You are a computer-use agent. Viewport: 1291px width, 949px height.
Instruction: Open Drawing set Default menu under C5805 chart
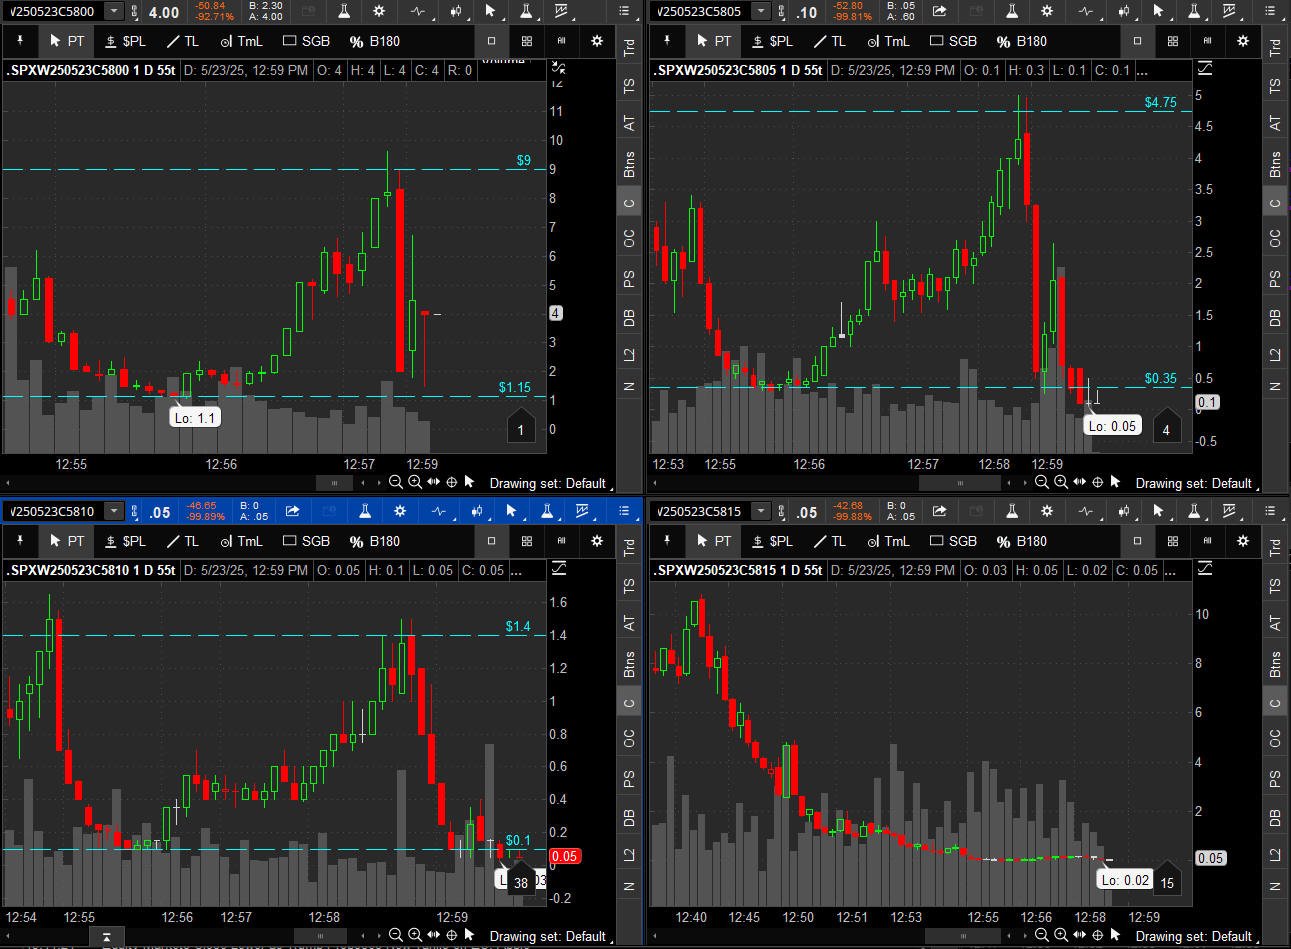coord(1195,483)
